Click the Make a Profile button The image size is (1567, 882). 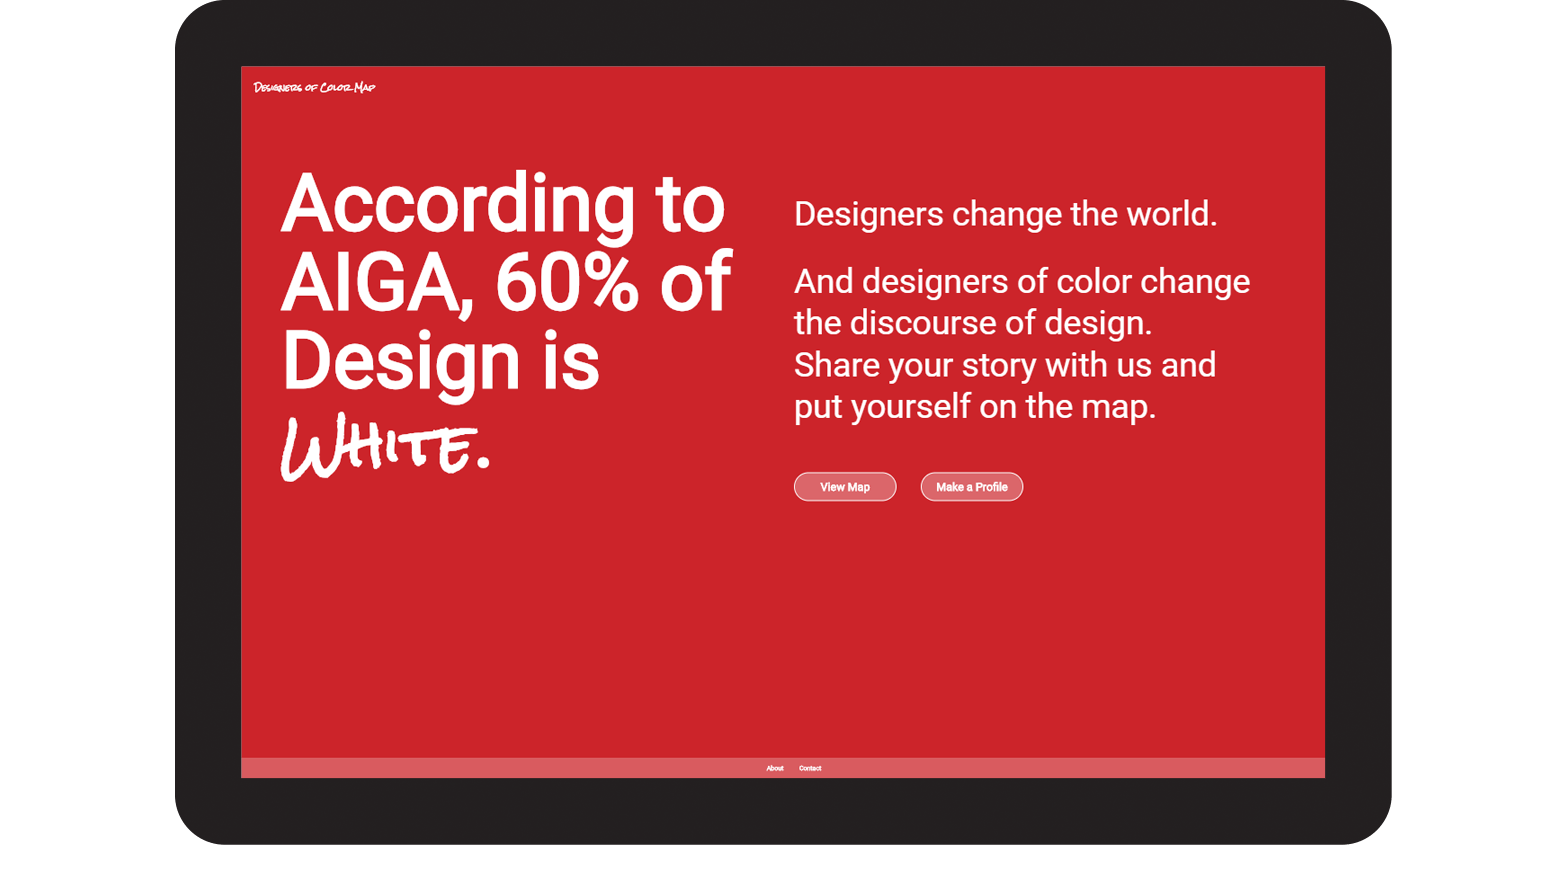[x=972, y=487]
